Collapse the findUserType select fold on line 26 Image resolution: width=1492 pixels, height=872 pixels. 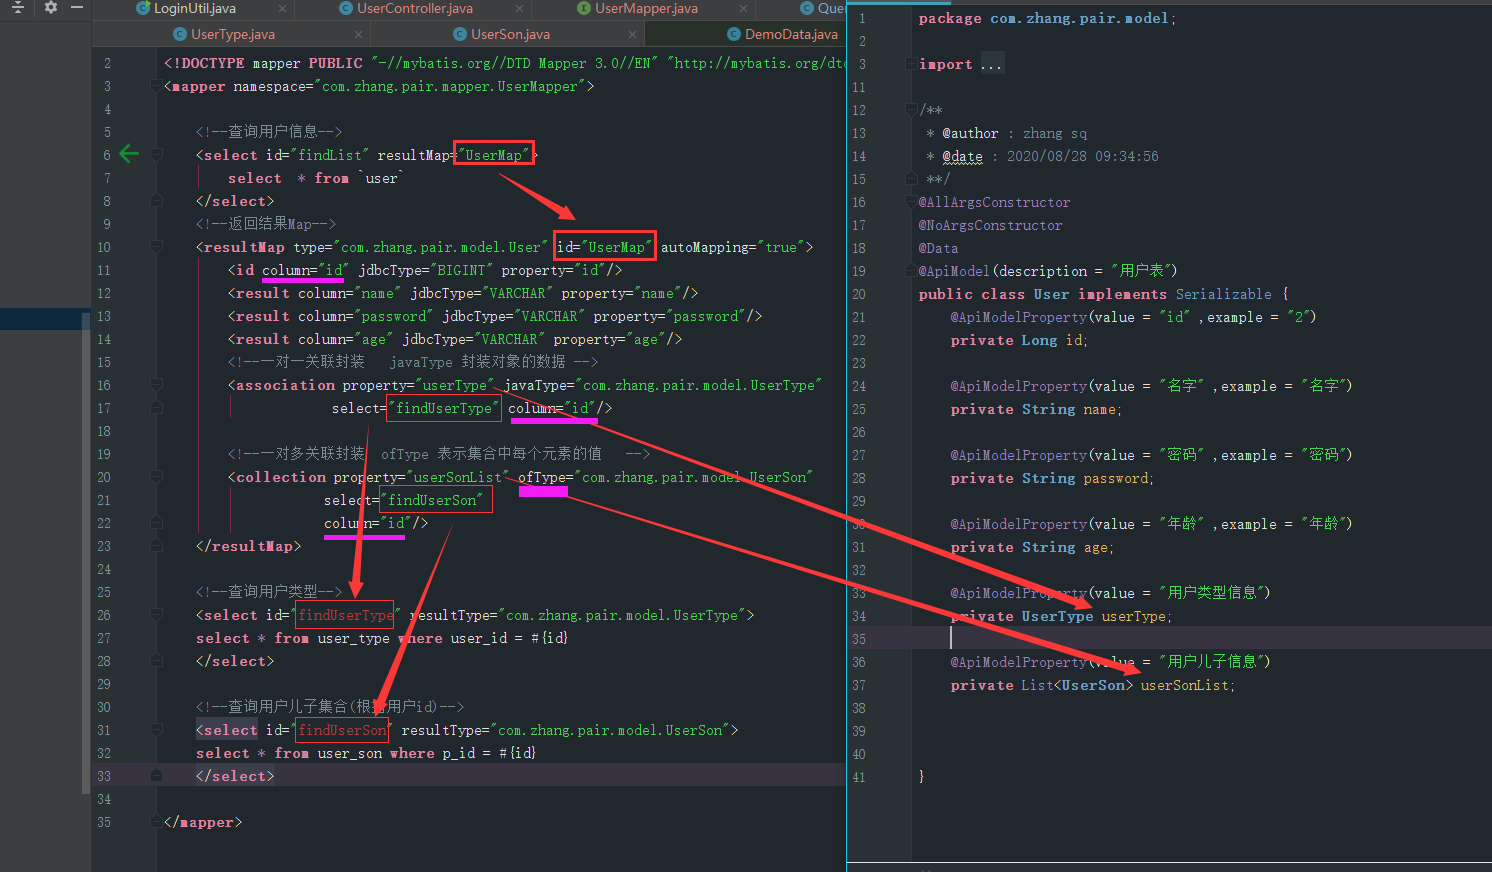coord(157,614)
